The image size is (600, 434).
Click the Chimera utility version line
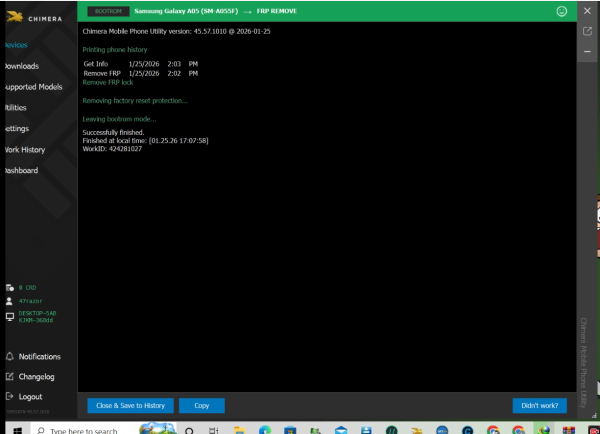176,31
